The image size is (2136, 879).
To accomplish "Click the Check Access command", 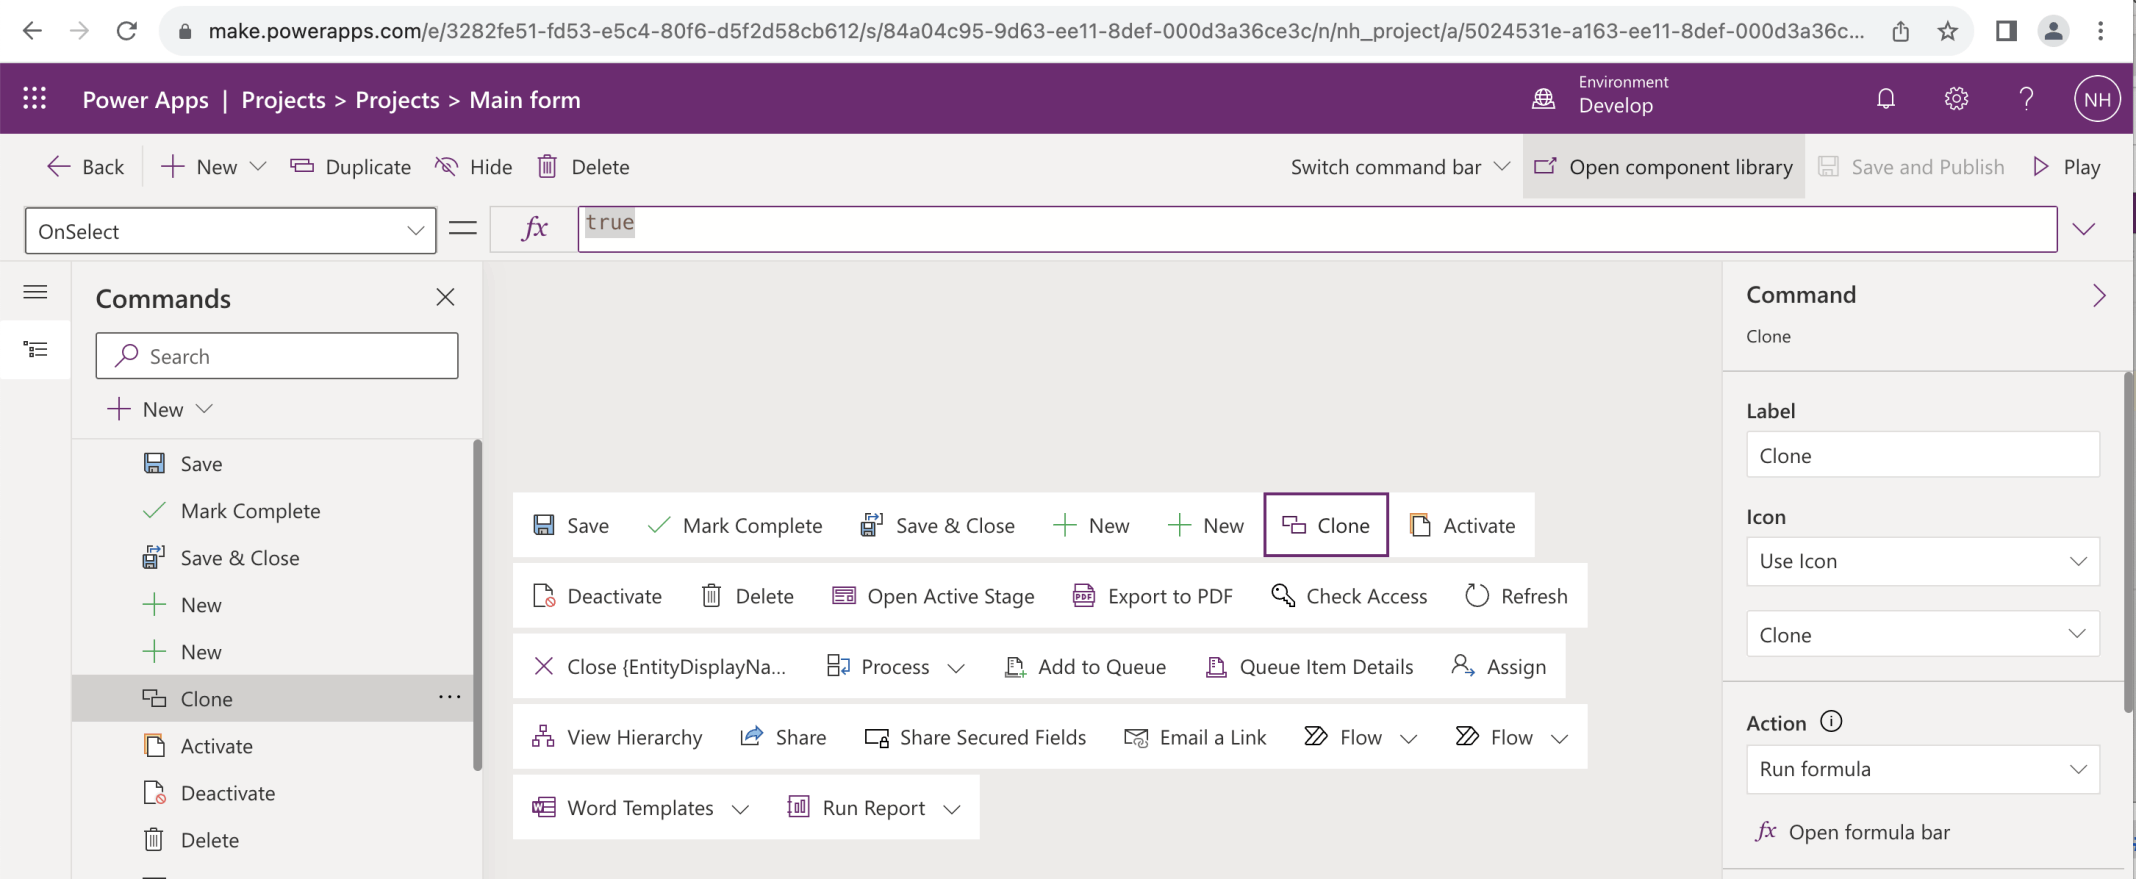I will click(1349, 596).
